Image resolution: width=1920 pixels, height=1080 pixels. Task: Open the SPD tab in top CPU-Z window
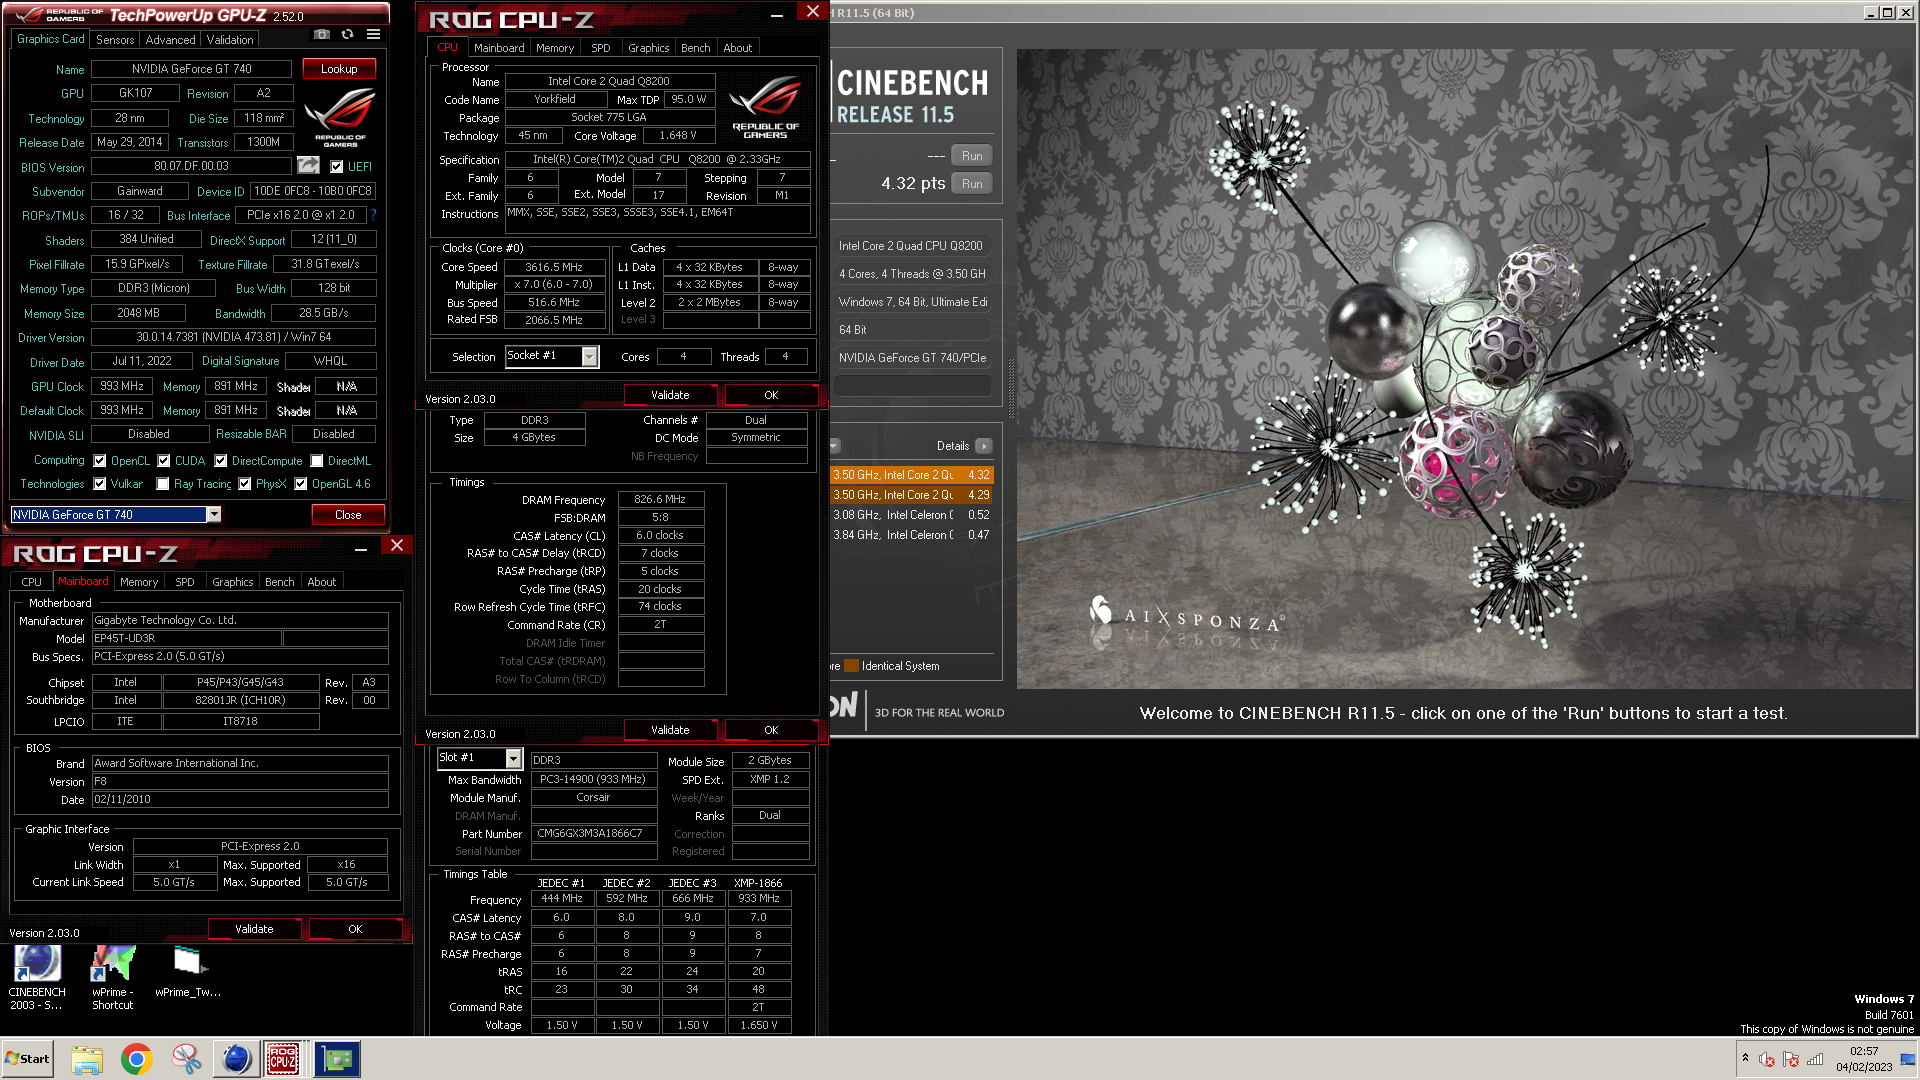click(601, 48)
